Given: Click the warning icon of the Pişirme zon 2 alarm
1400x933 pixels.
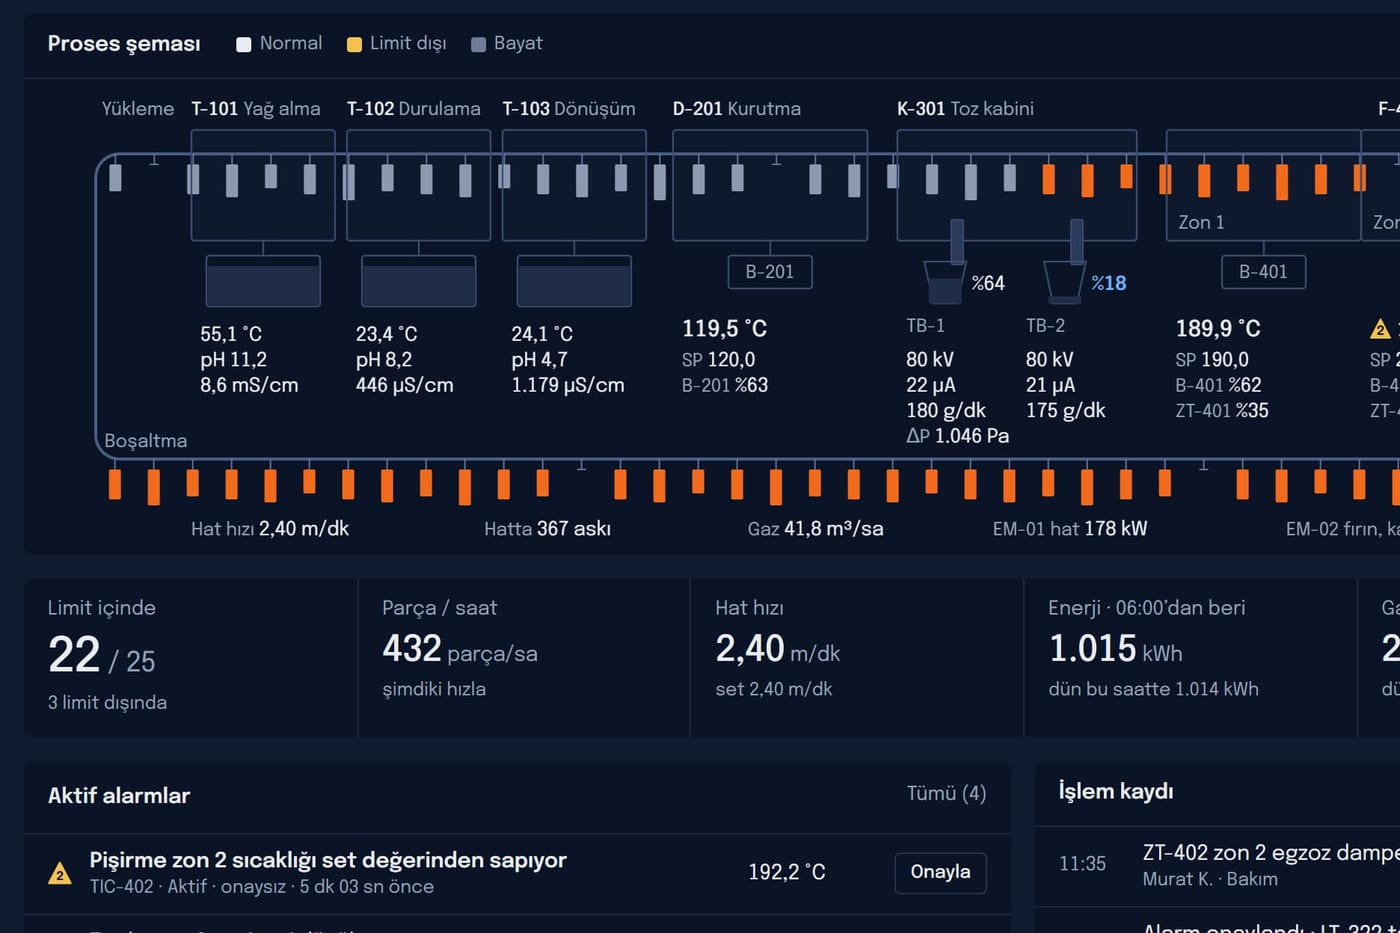Looking at the screenshot, I should (x=60, y=873).
